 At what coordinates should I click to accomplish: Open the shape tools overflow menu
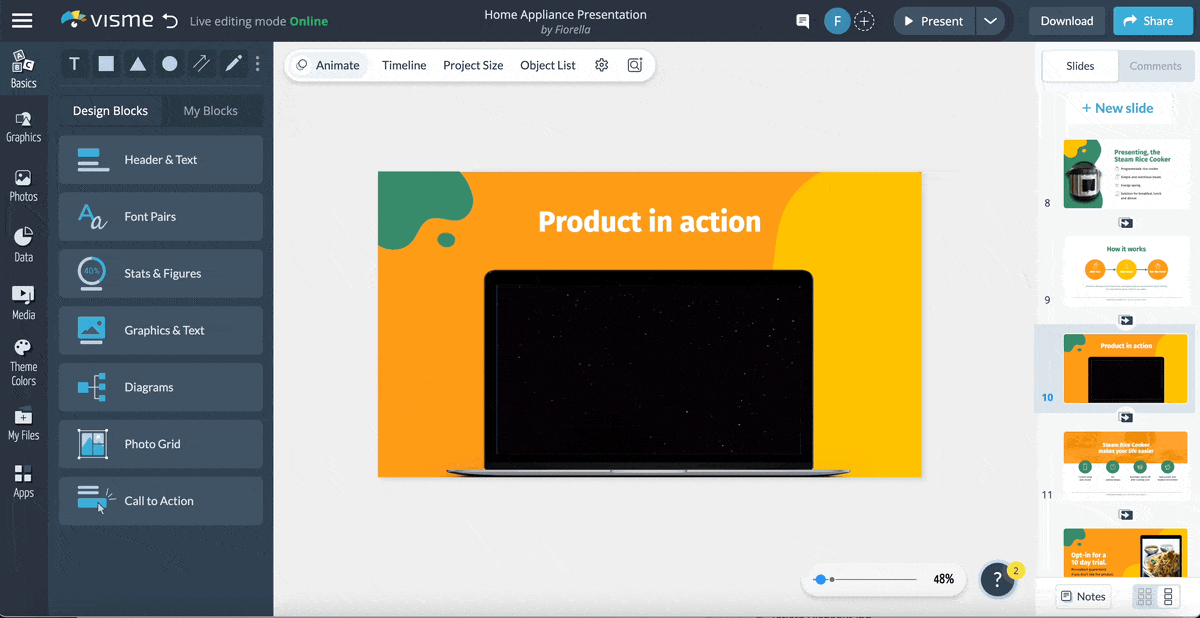[257, 63]
